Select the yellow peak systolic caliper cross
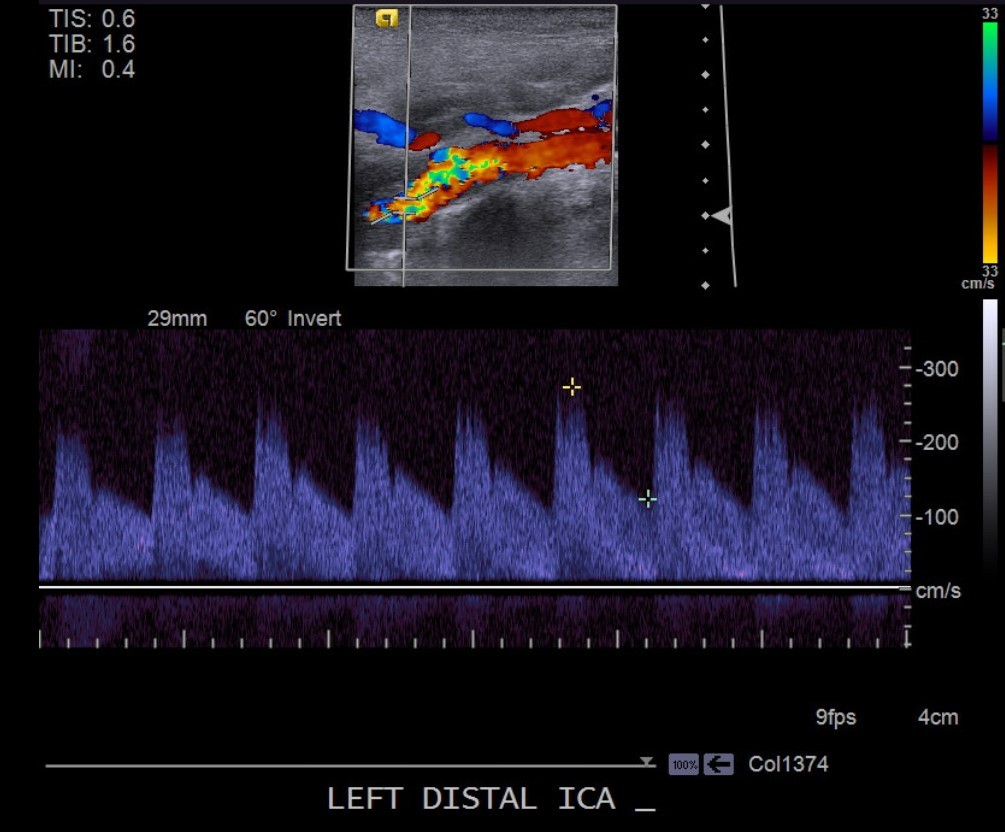 [571, 387]
